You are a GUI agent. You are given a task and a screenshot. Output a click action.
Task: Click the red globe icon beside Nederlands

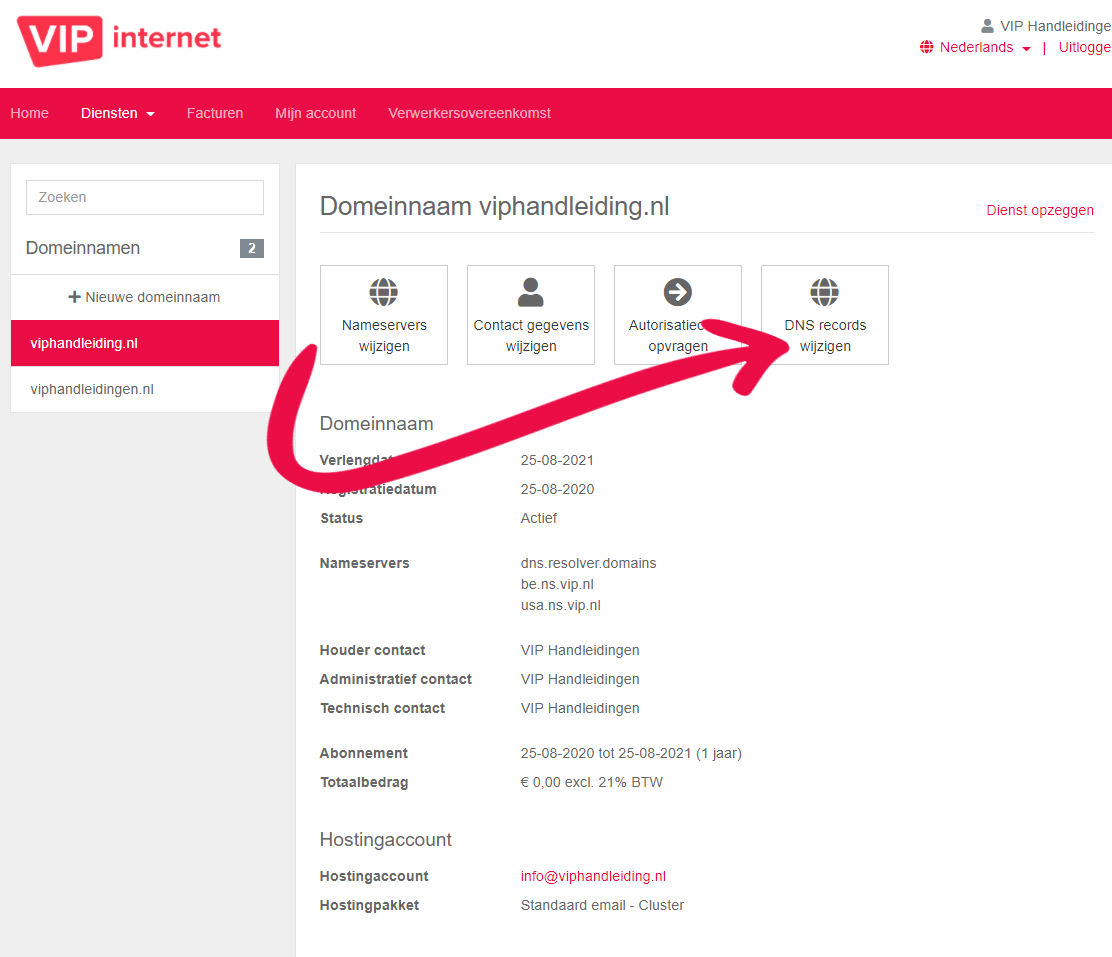coord(926,48)
